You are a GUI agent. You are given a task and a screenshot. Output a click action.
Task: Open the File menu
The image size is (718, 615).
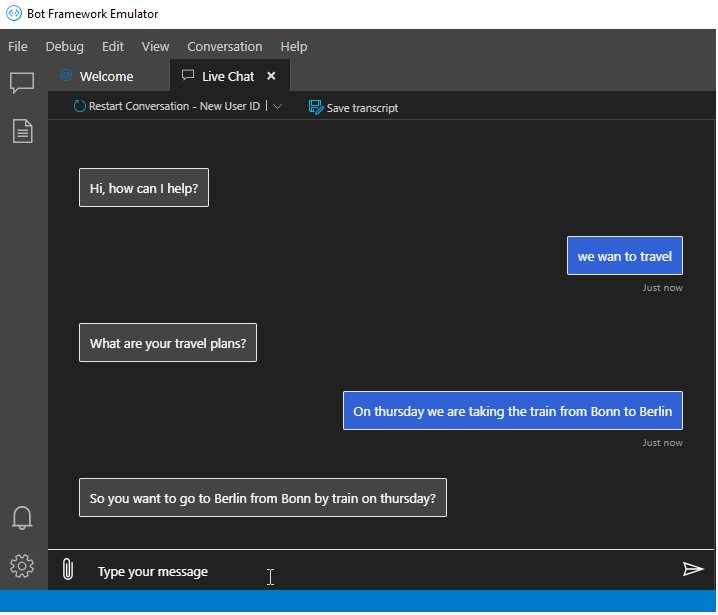(18, 47)
